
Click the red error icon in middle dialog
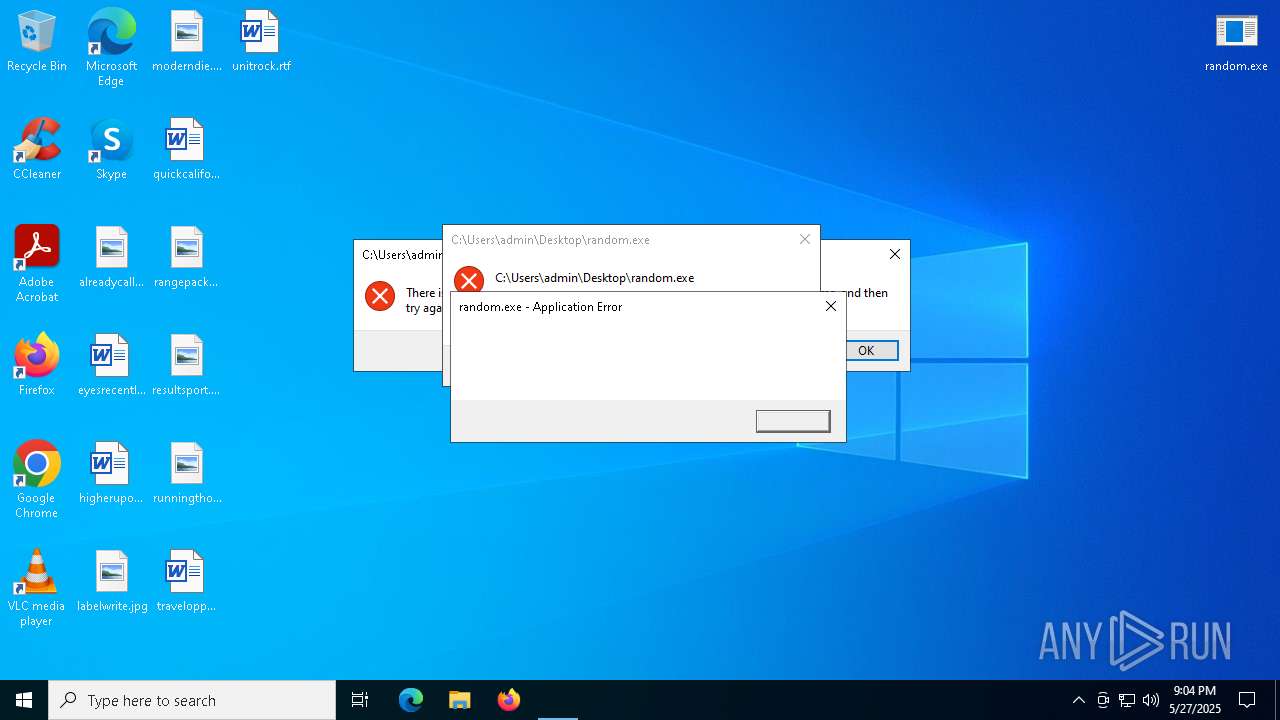(468, 279)
